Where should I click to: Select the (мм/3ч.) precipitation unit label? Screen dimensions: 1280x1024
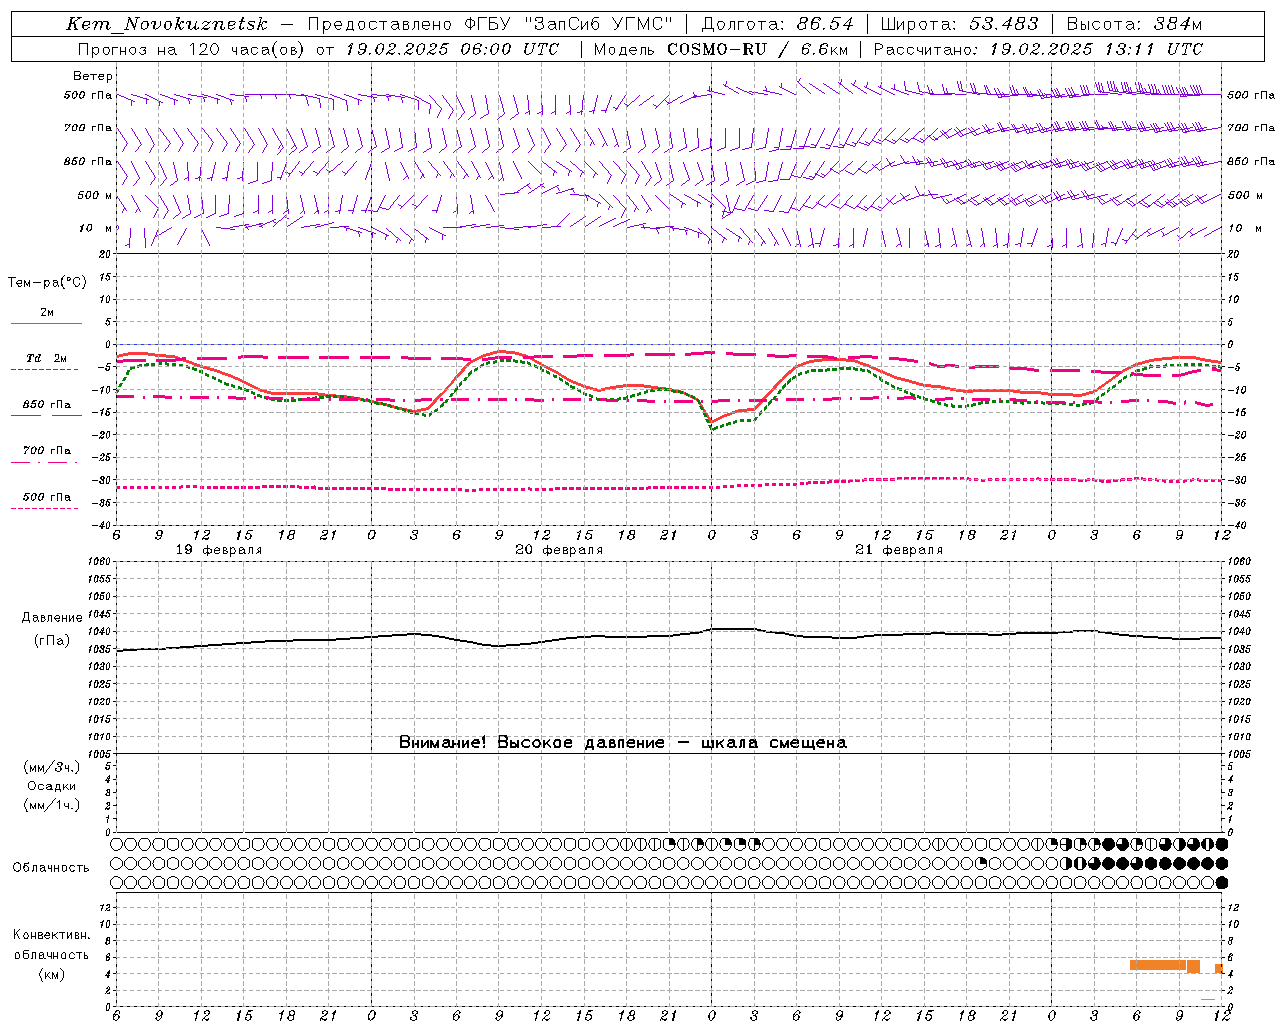(52, 767)
